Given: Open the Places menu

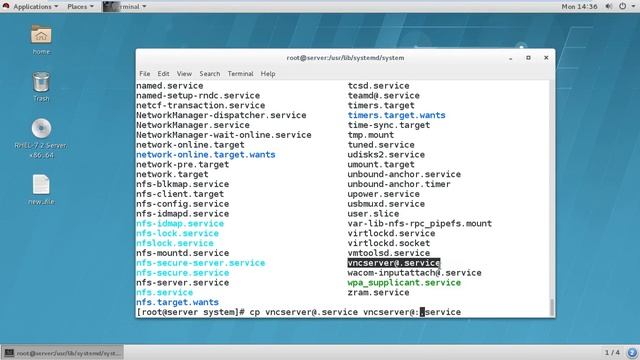Looking at the screenshot, I should (80, 7).
